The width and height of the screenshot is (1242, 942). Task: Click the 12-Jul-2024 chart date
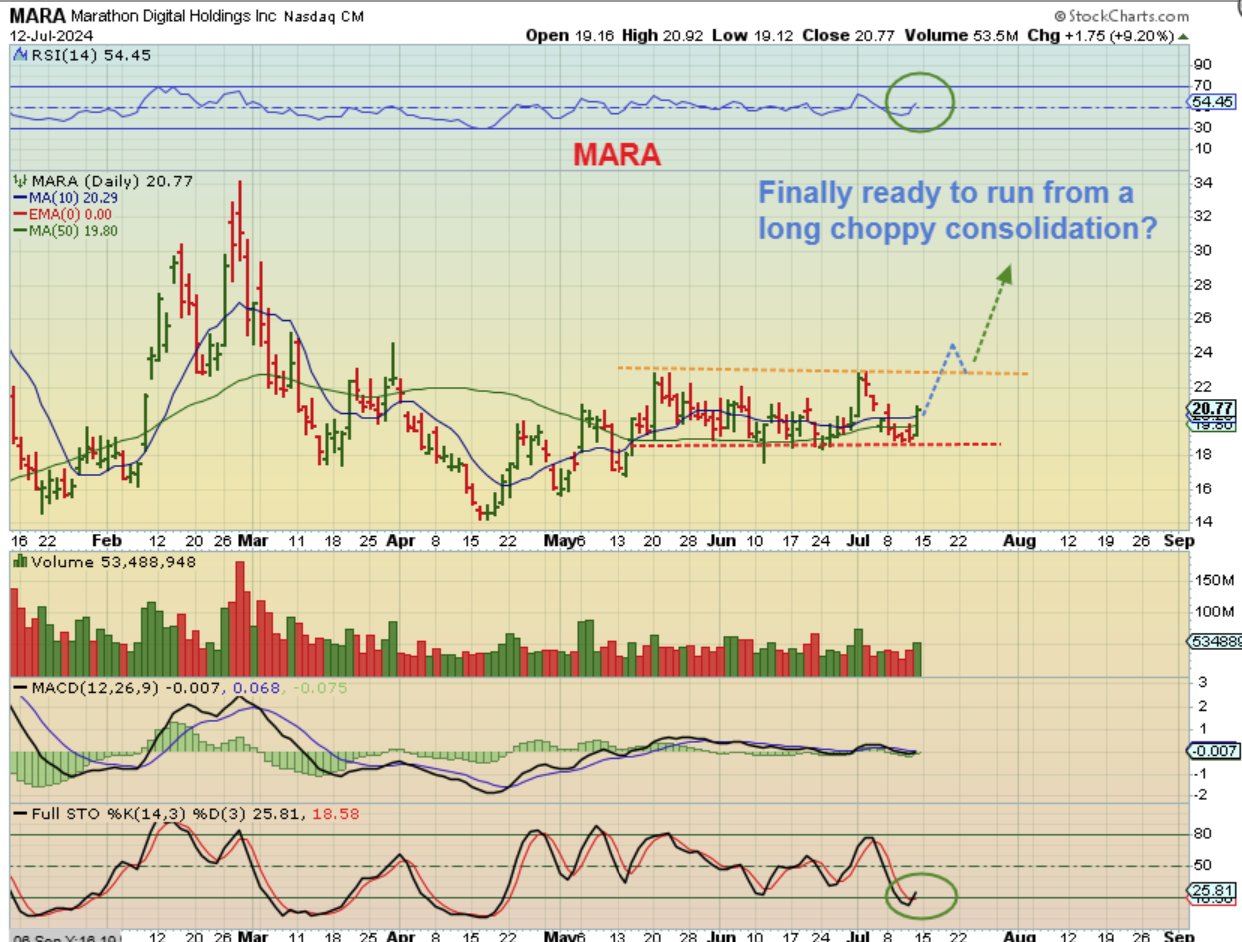click(51, 35)
